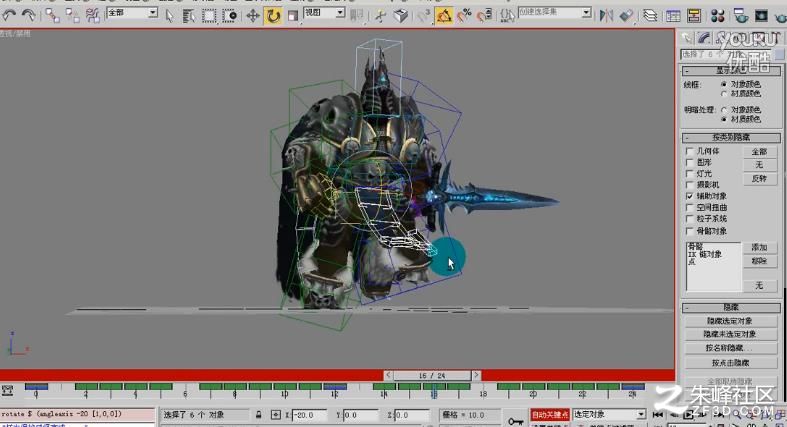The image size is (787, 427).
Task: Click the selection lock icon in status bar
Action: [x=258, y=415]
